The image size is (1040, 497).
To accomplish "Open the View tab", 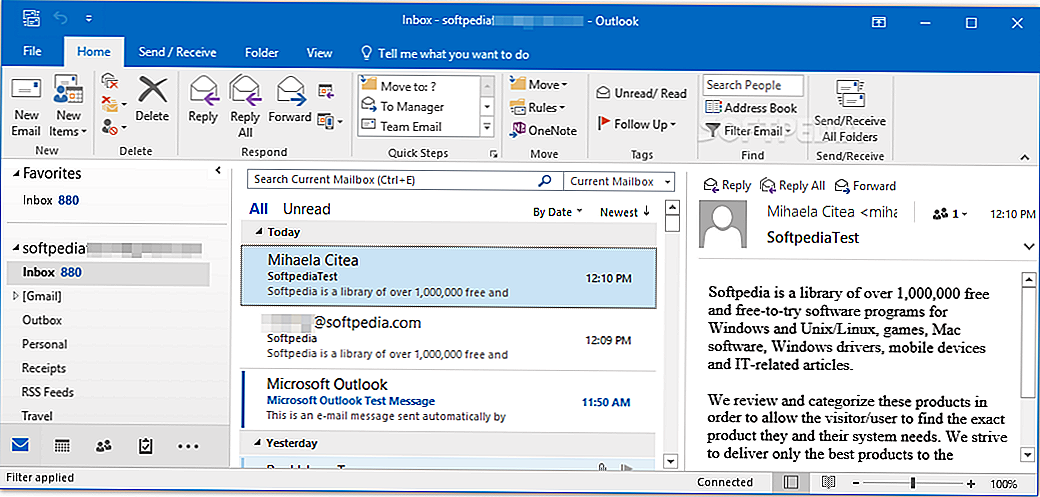I will click(319, 53).
